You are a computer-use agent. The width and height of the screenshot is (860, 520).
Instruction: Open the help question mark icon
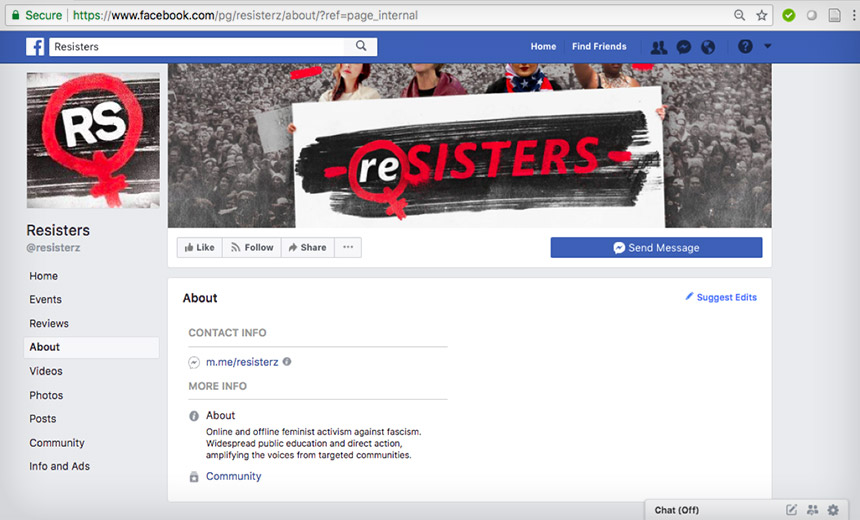[x=745, y=47]
